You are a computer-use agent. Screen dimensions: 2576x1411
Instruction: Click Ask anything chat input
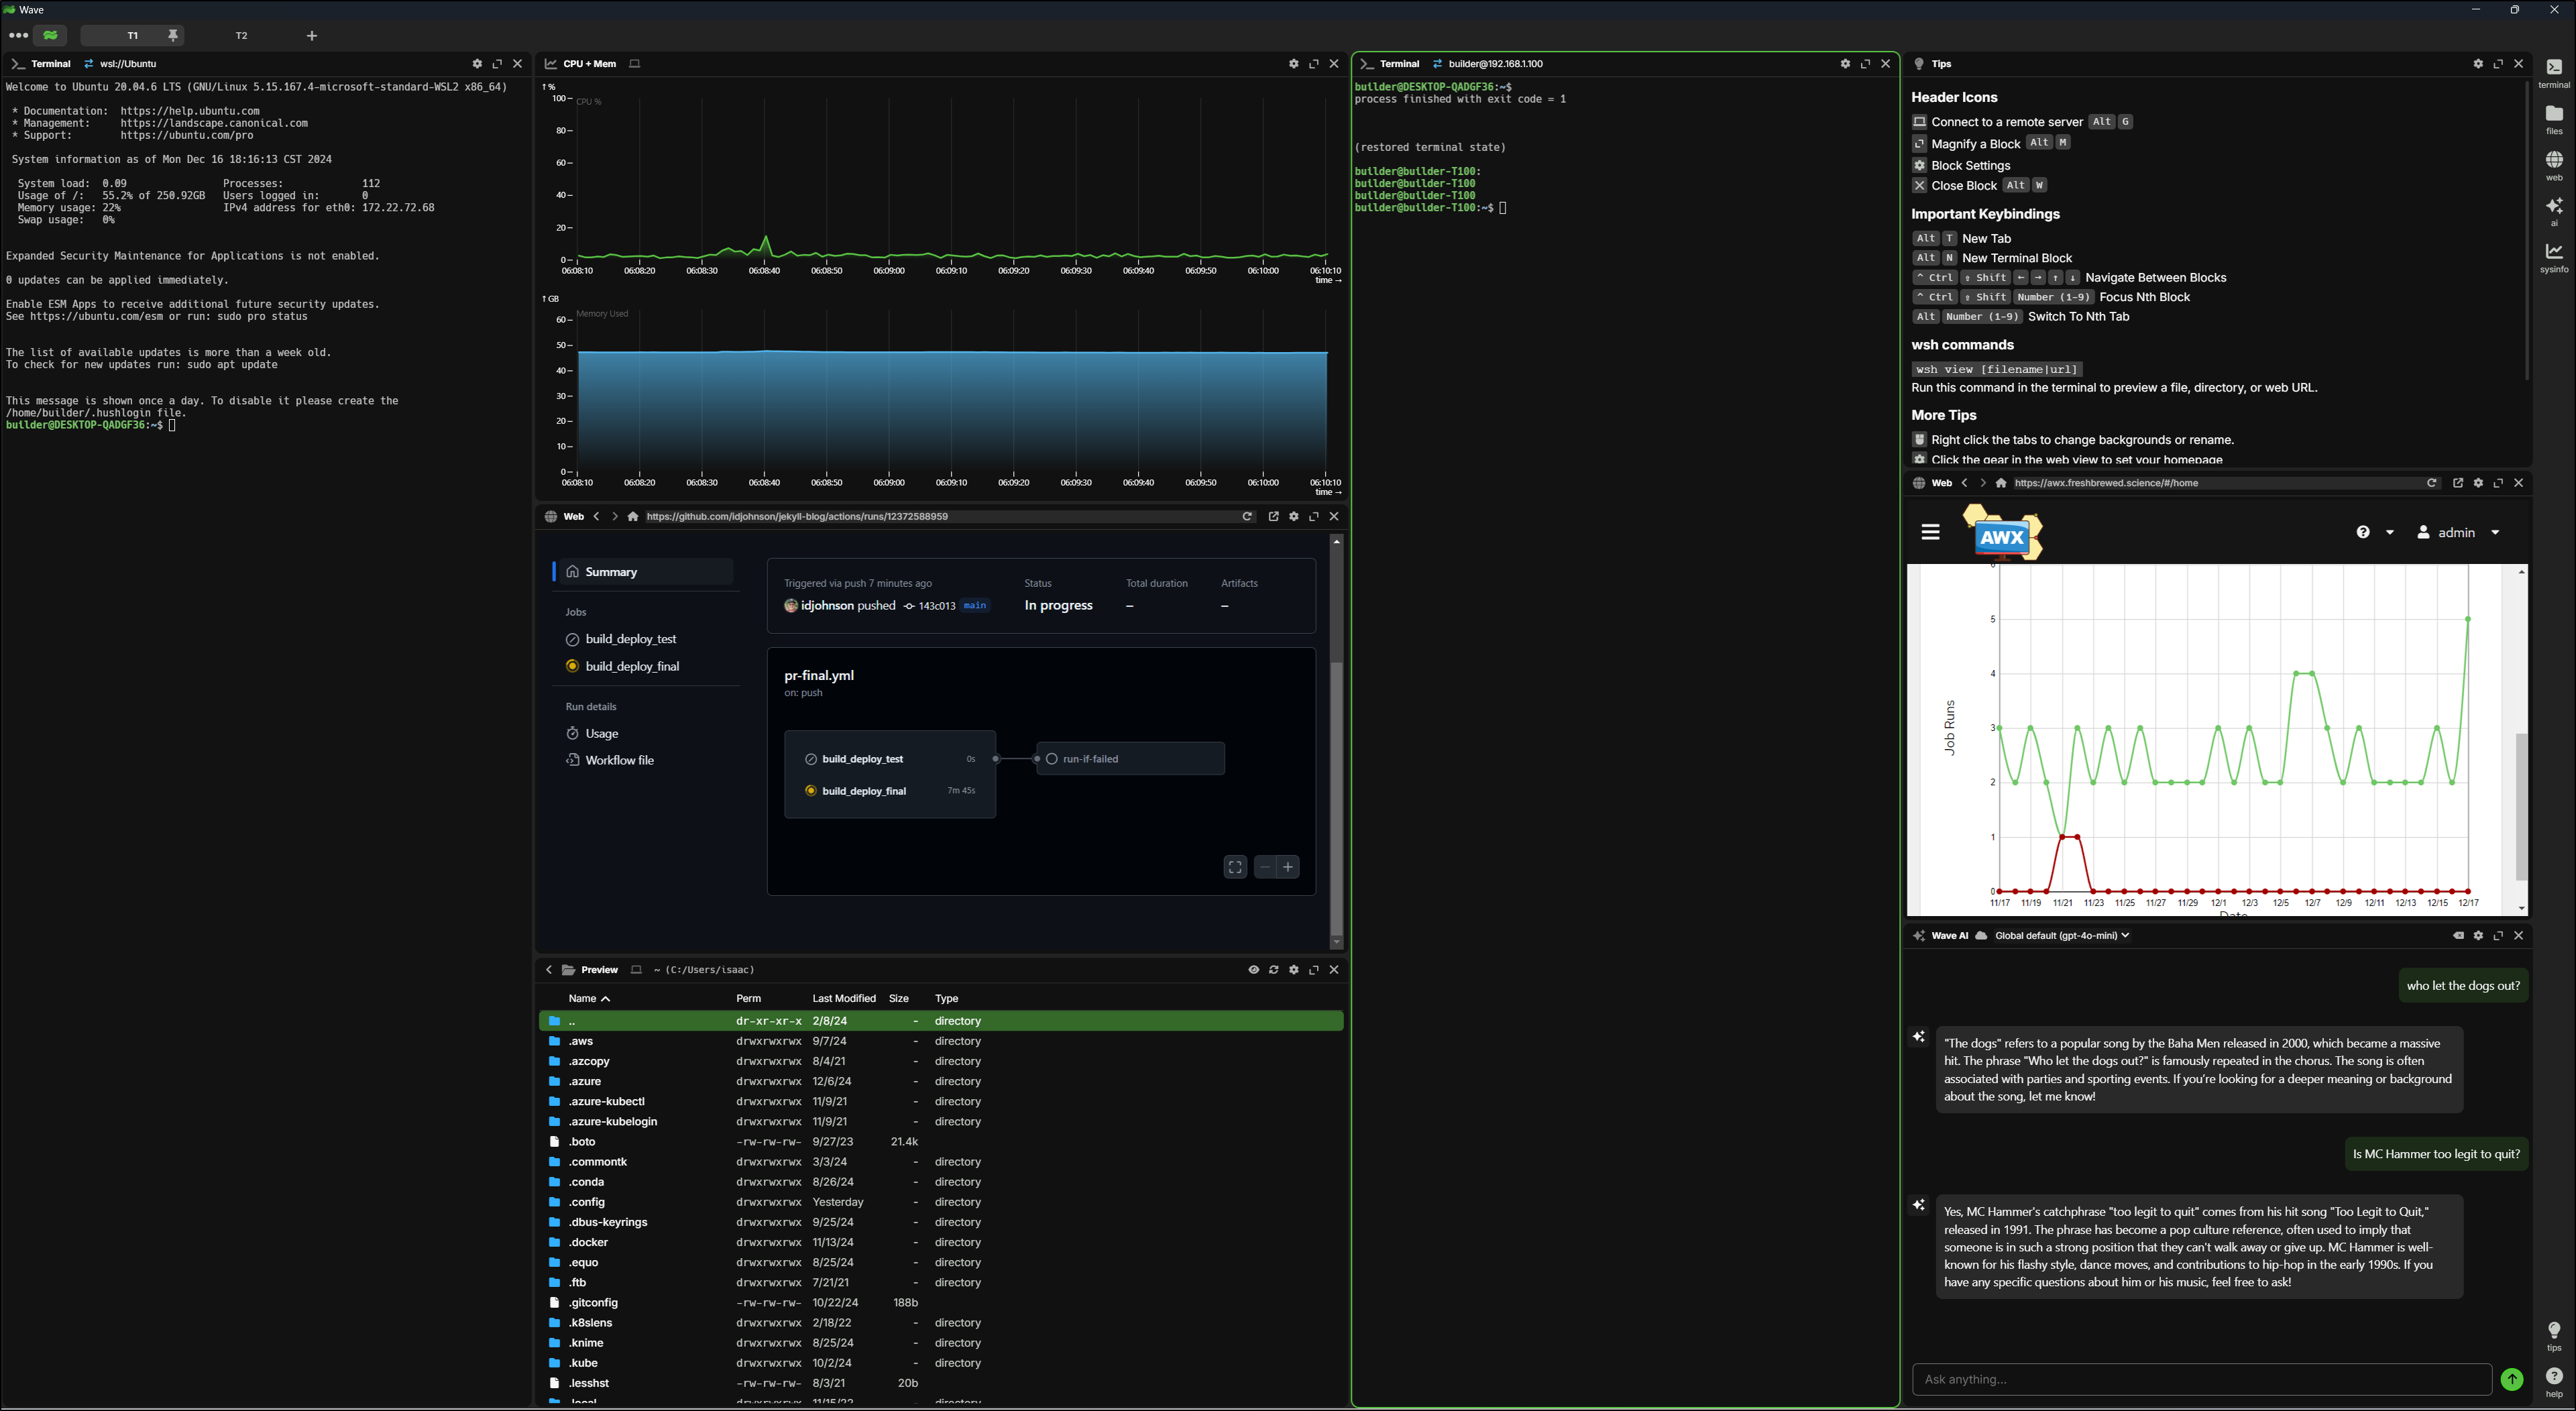pyautogui.click(x=2201, y=1379)
